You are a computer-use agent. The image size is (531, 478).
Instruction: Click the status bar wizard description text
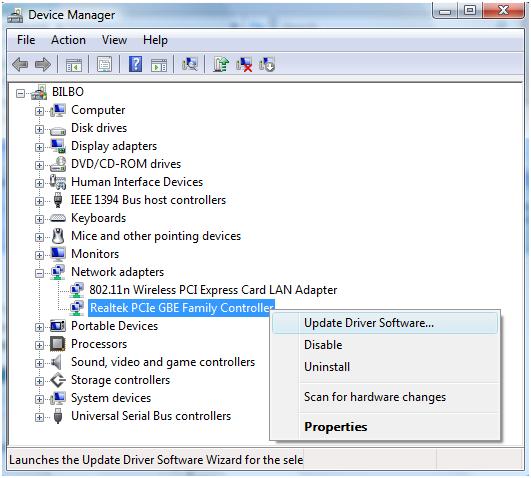point(156,460)
